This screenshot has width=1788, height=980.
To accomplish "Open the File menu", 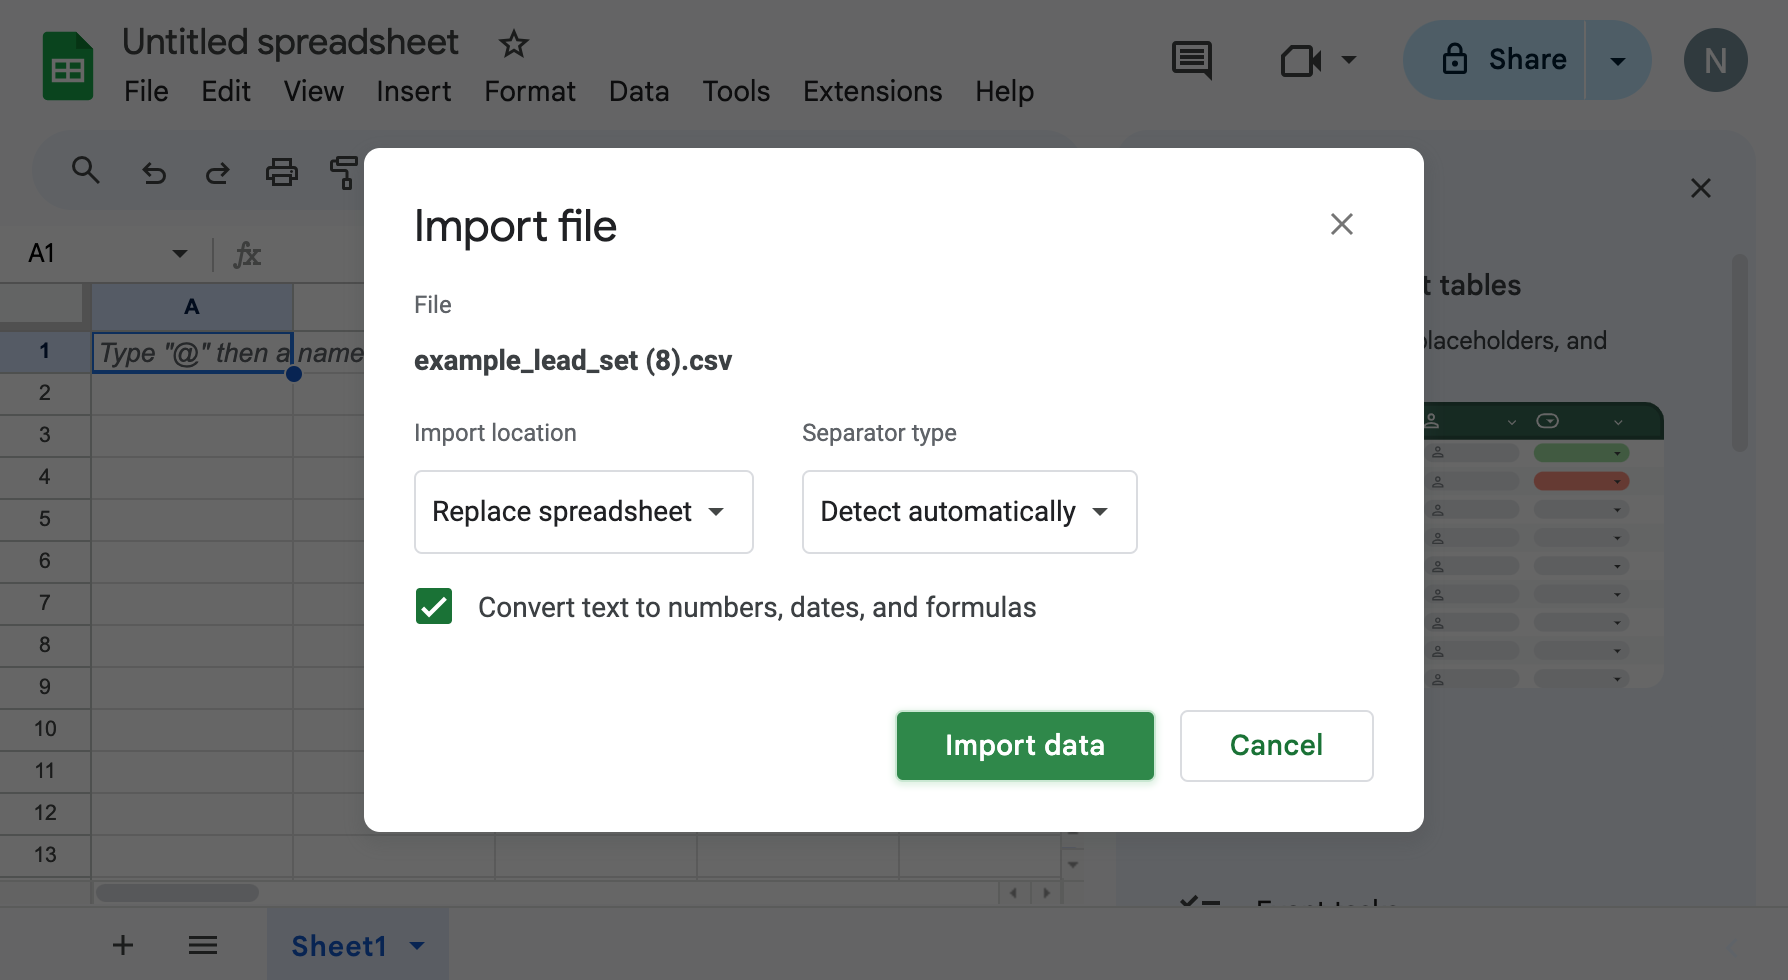I will click(146, 91).
